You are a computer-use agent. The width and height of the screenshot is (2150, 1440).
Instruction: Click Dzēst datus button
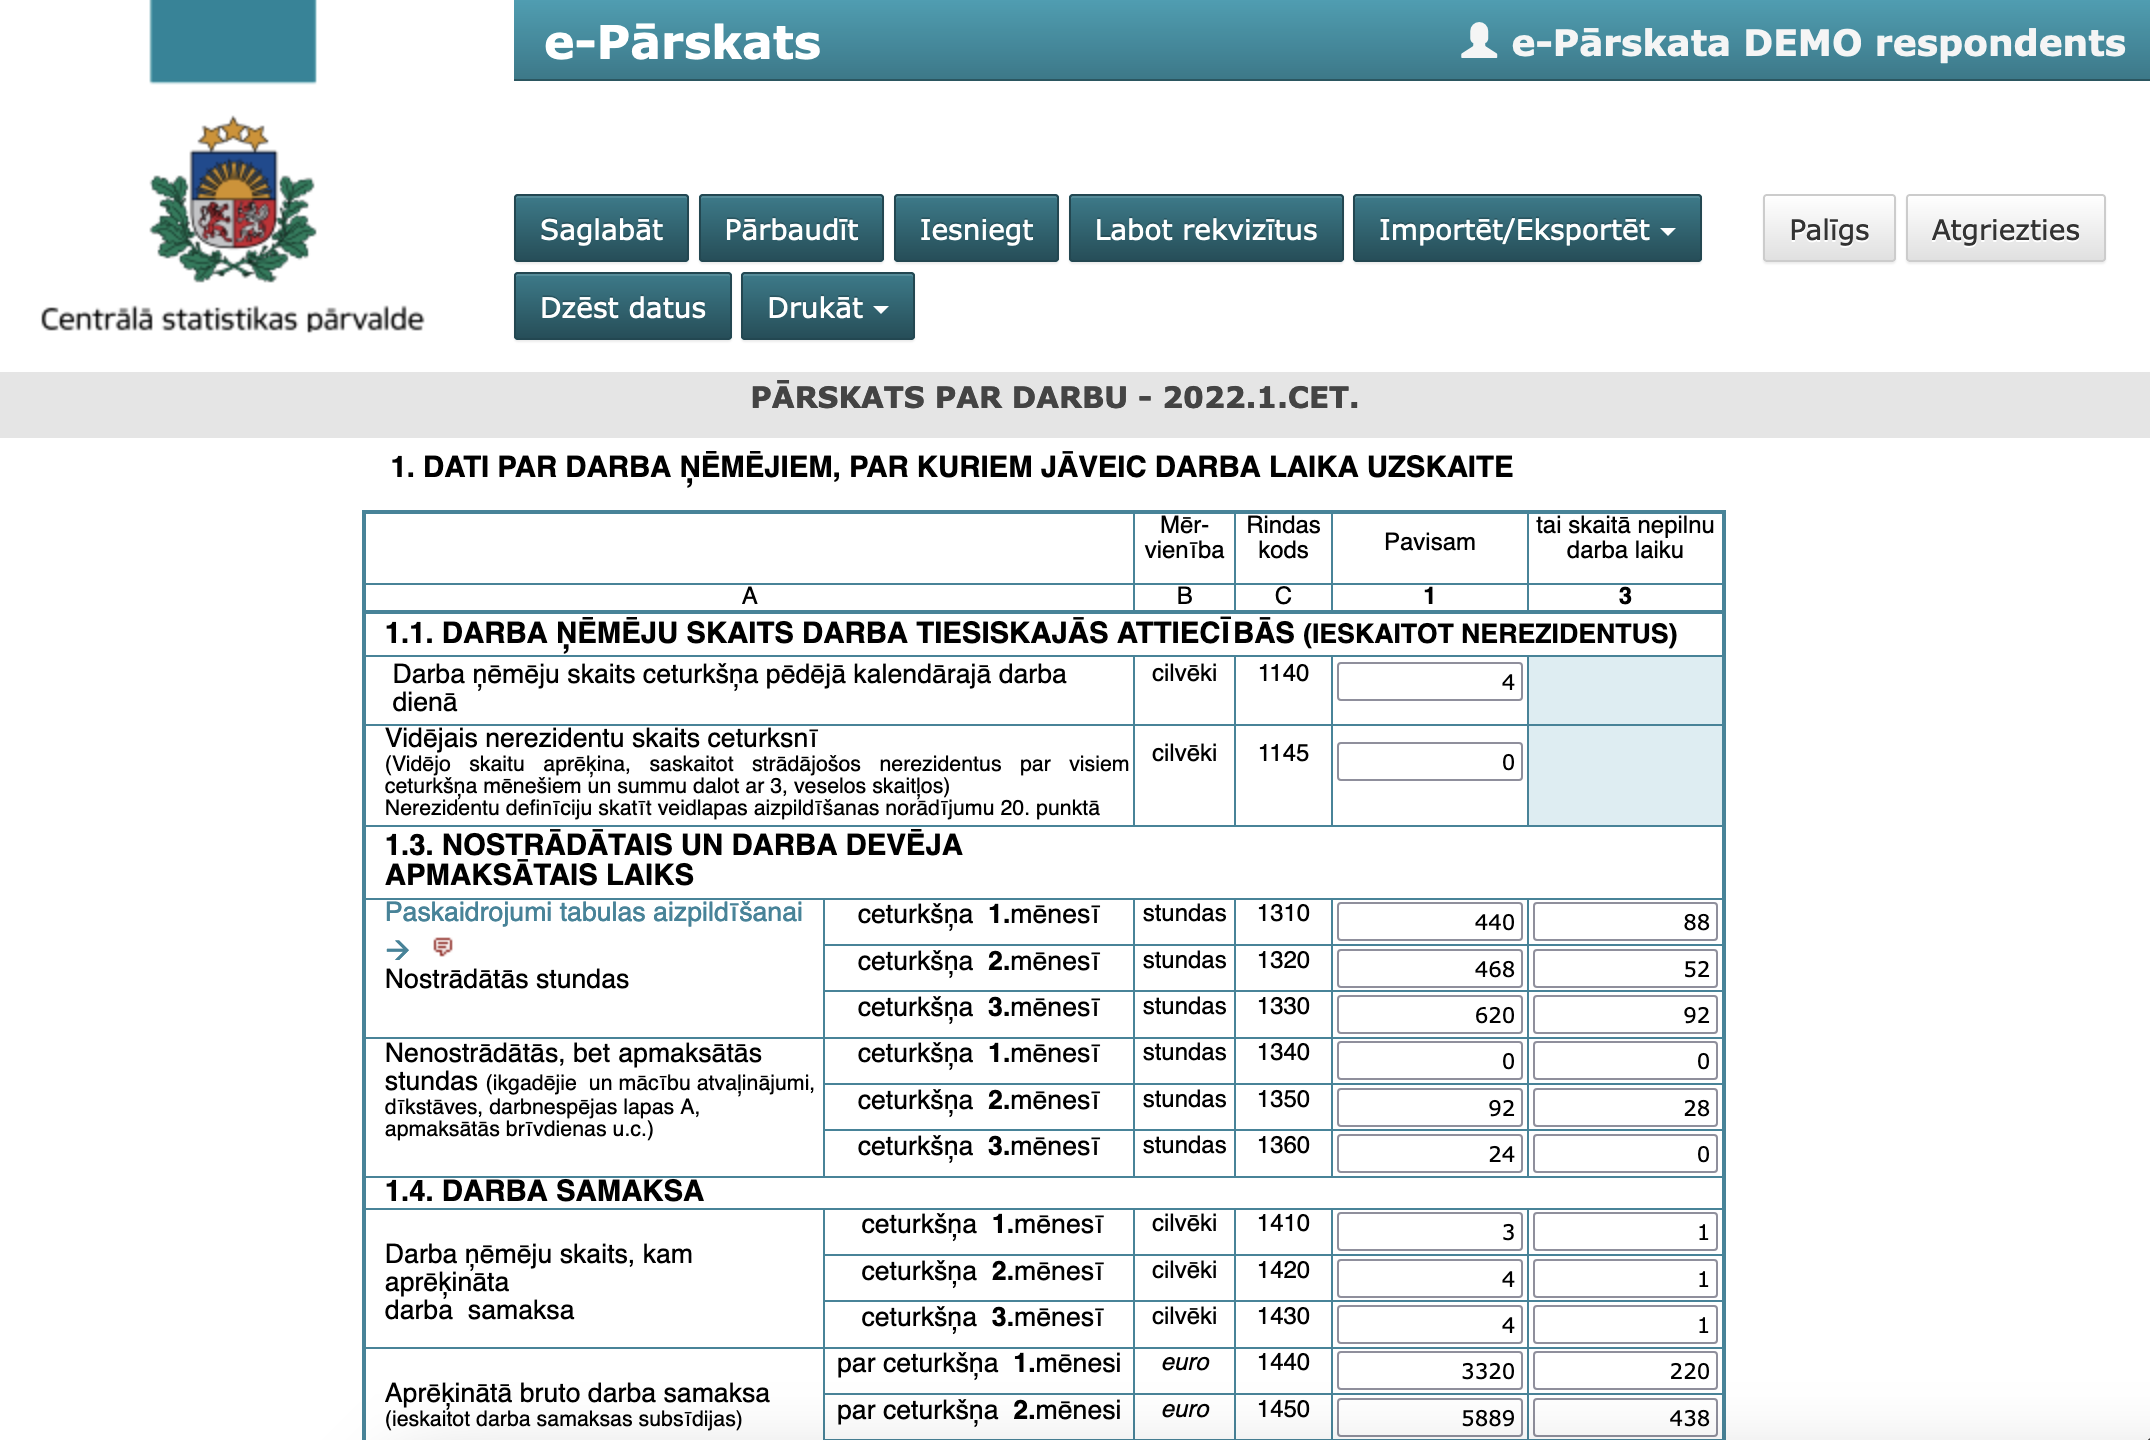click(622, 308)
